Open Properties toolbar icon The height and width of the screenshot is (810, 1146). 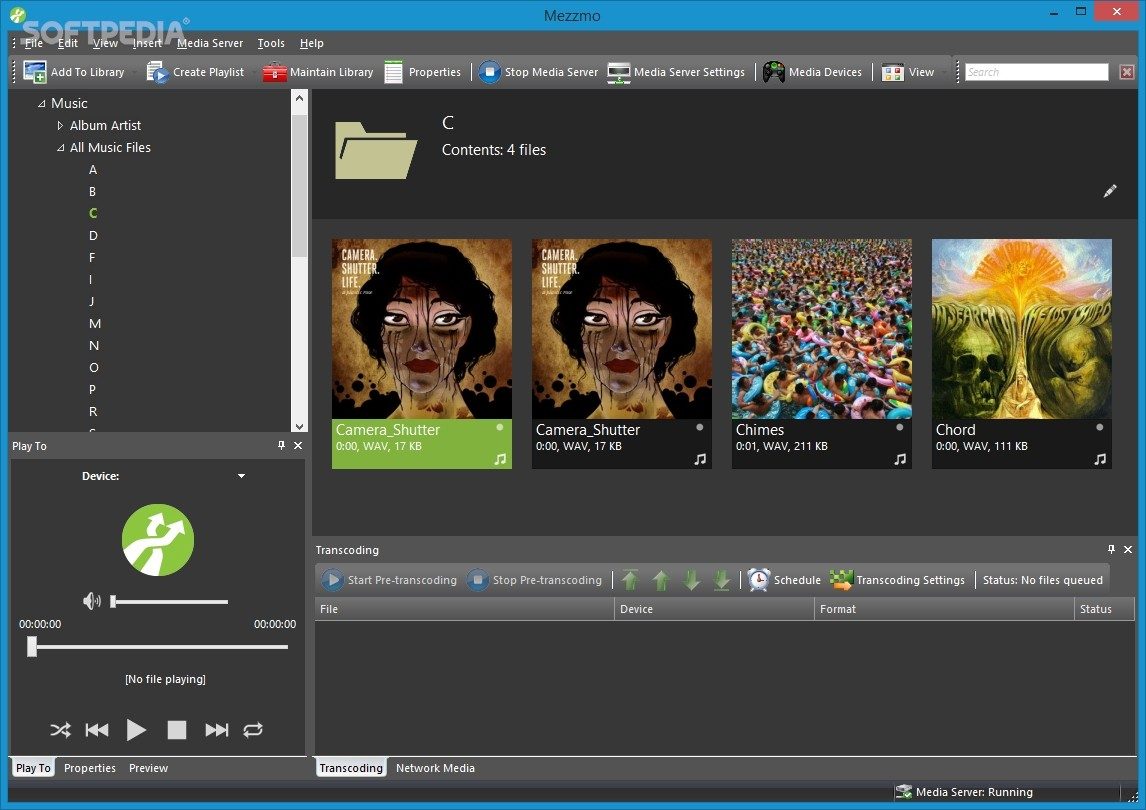[393, 72]
